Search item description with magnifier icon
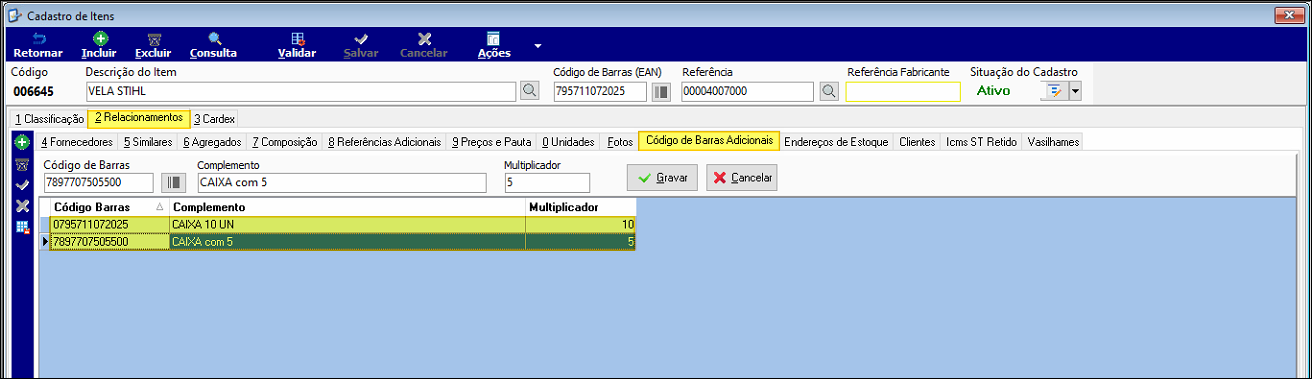Viewport: 1312px width, 379px height. 530,91
